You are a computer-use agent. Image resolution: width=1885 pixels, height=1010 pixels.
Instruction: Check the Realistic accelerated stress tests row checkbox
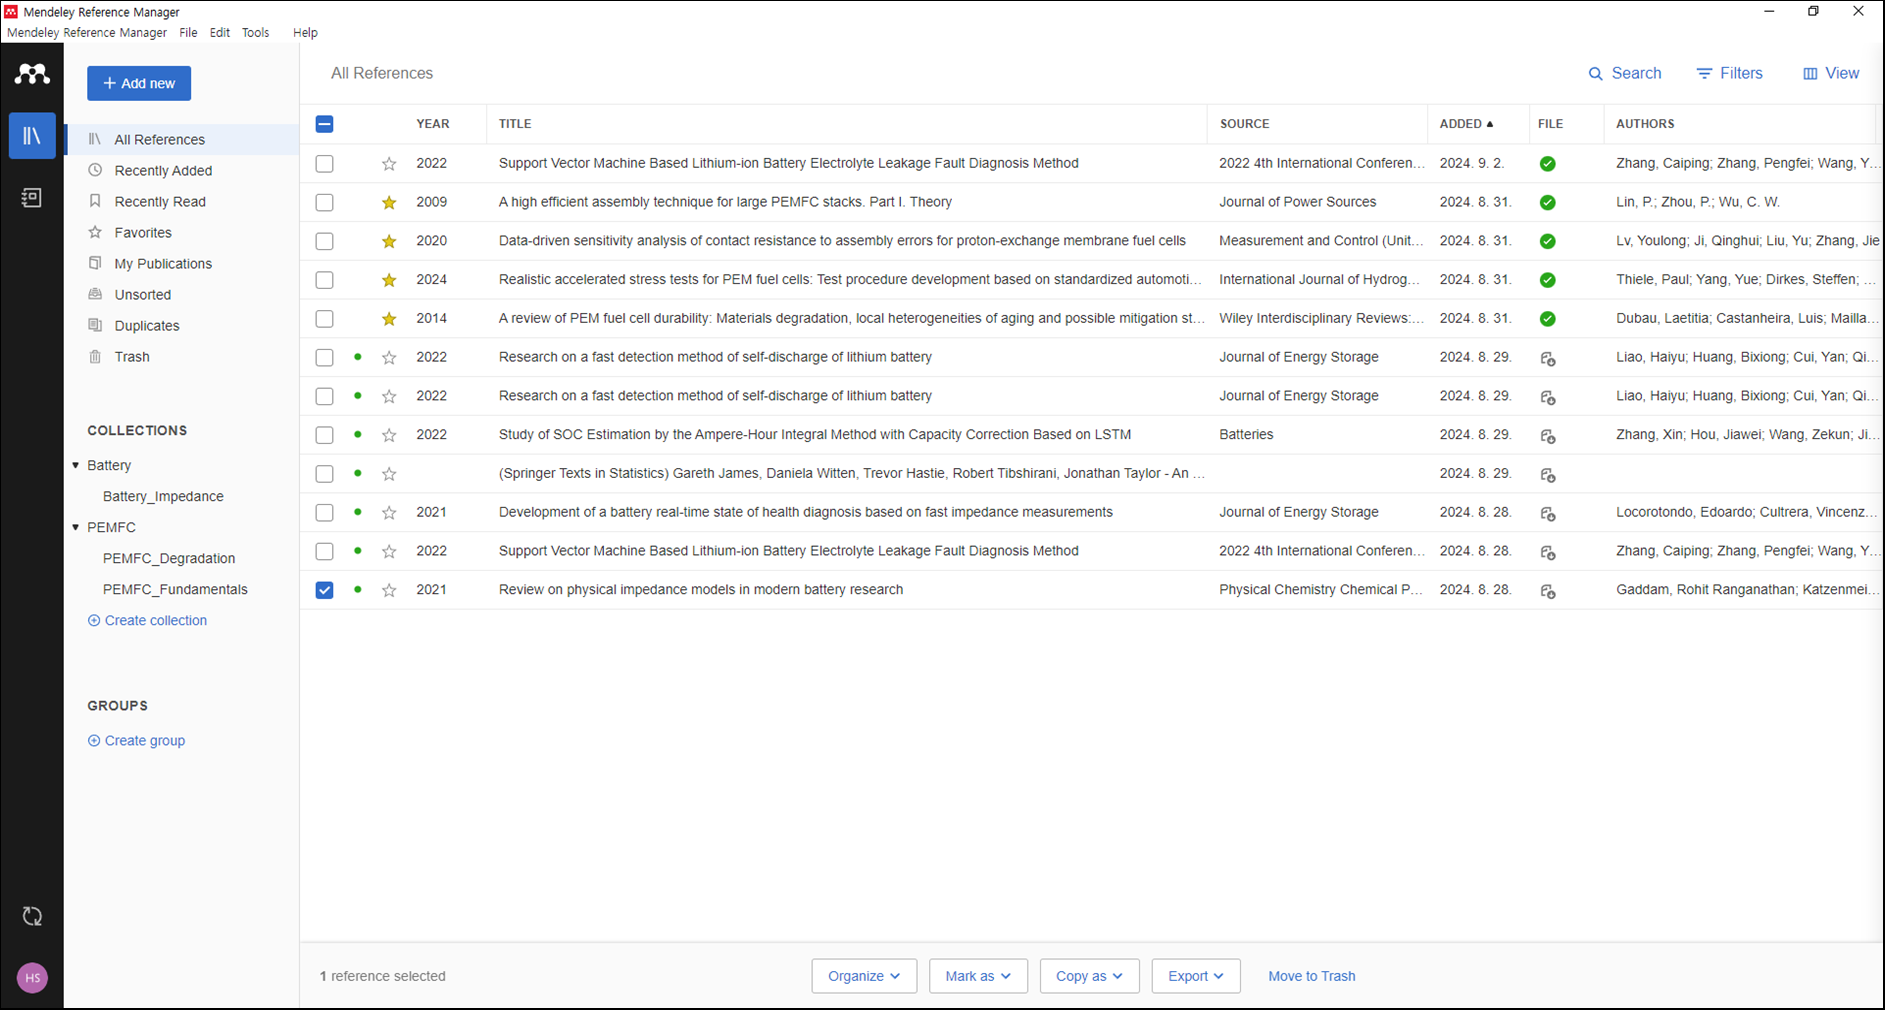pyautogui.click(x=324, y=280)
